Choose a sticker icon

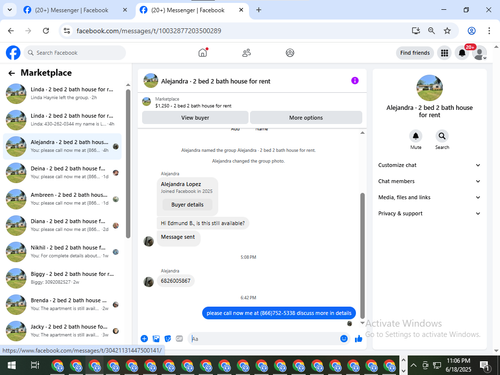pyautogui.click(x=168, y=339)
